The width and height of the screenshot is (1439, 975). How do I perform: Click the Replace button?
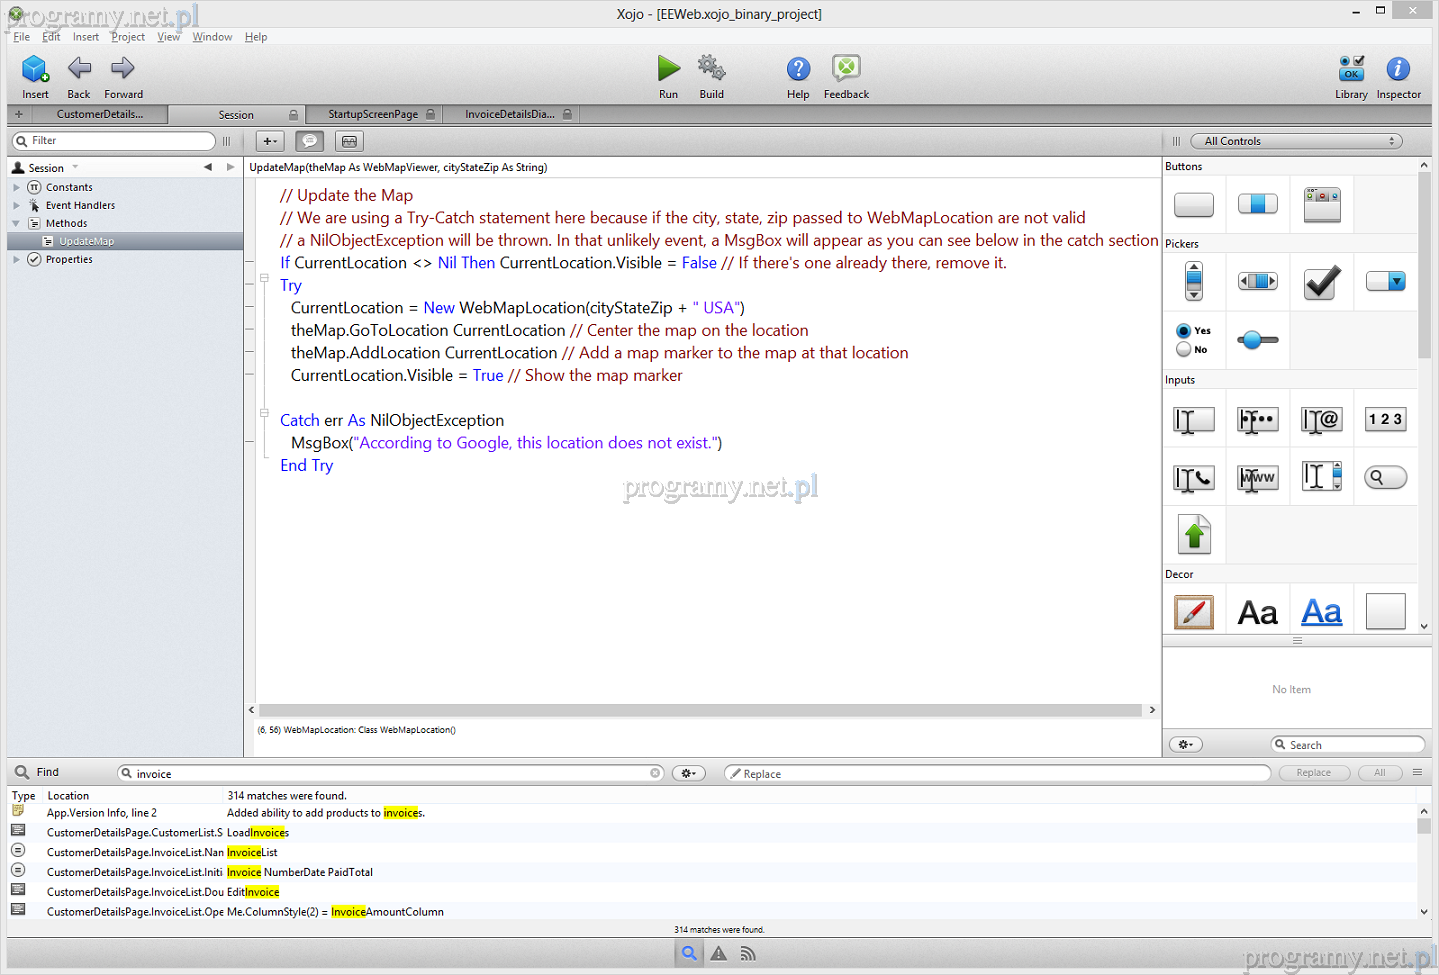click(1313, 773)
